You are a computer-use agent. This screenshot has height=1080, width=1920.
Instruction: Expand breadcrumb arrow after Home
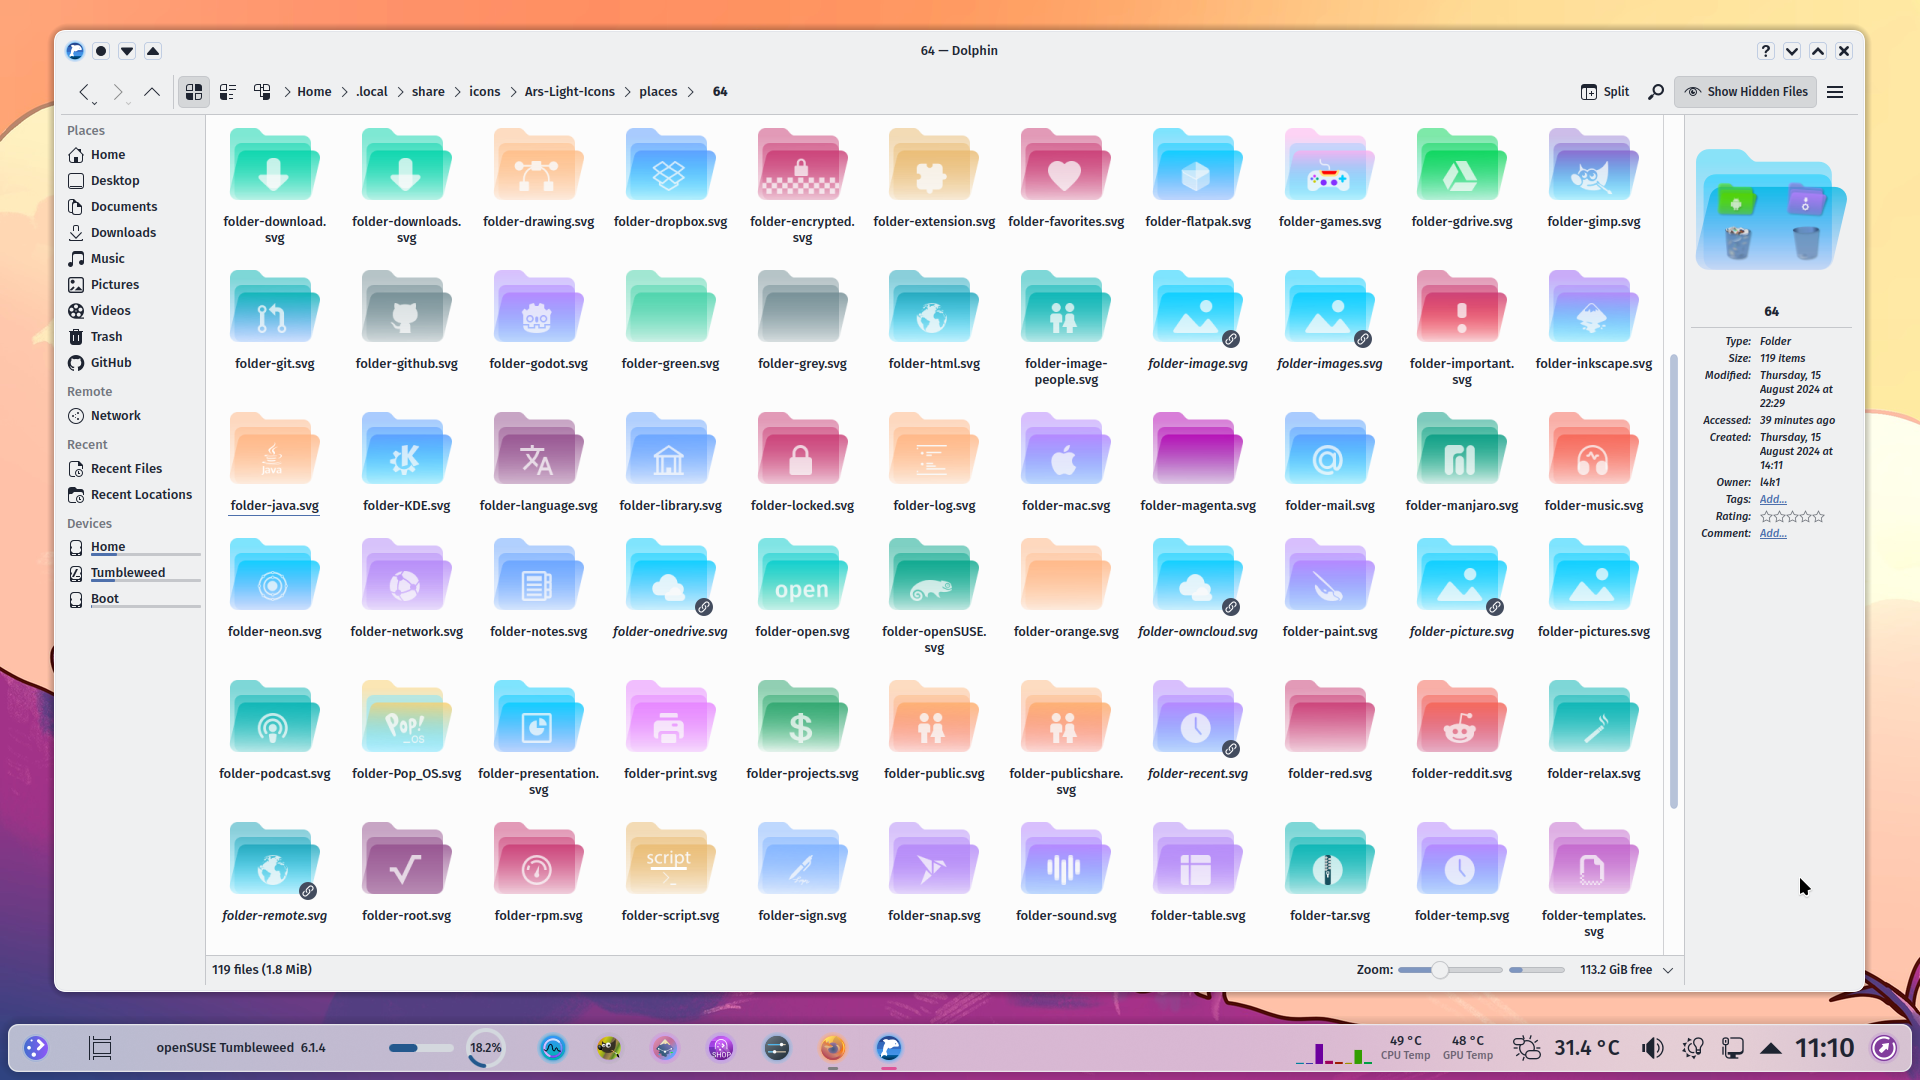coord(345,92)
